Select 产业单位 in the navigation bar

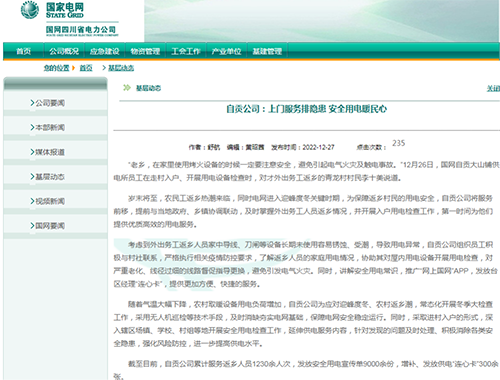pyautogui.click(x=227, y=51)
